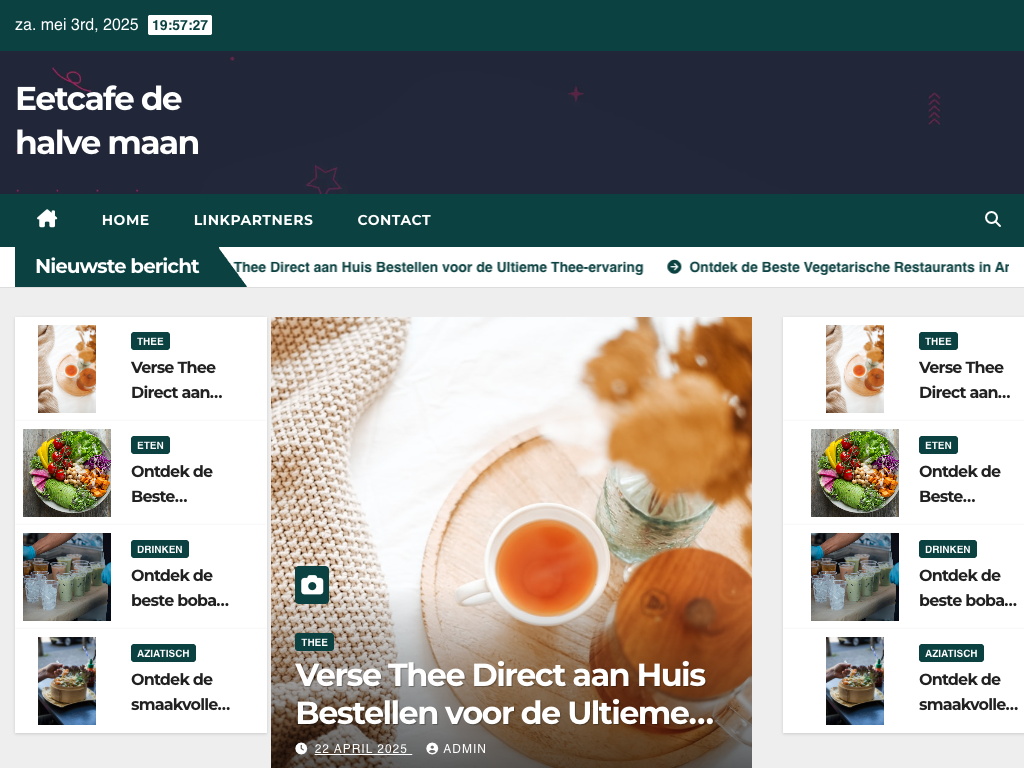Viewport: 1024px width, 768px height.
Task: Open 'Ontdek de smaakvolle...' post in left list
Action: click(180, 692)
